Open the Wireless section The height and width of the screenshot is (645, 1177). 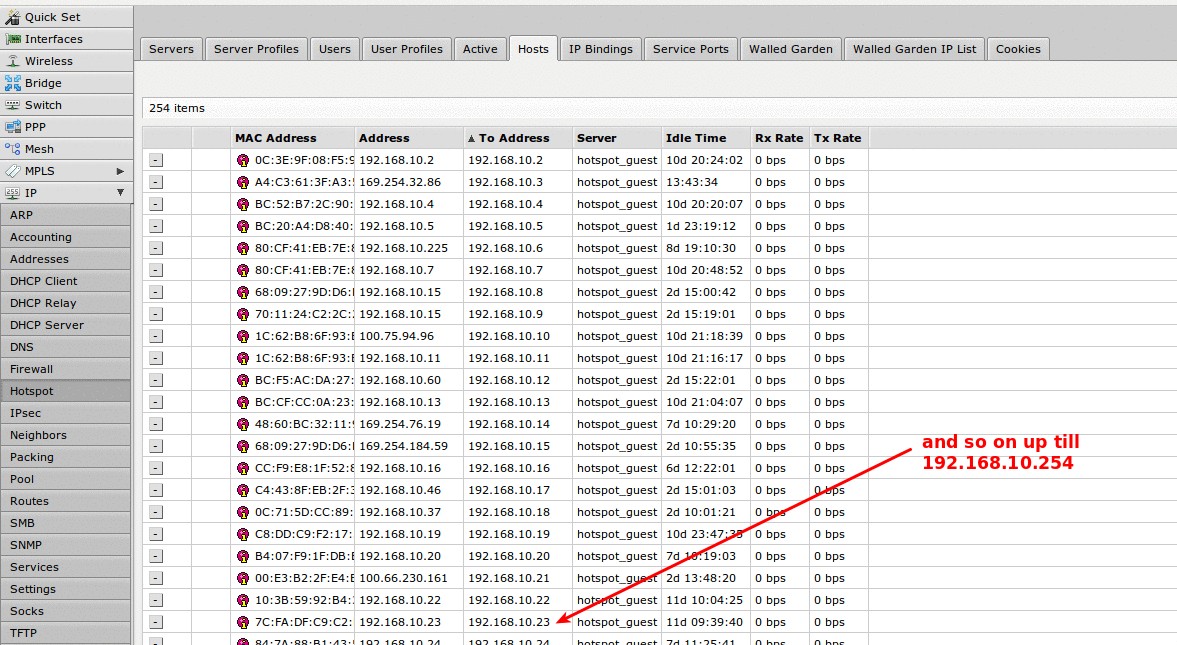coord(66,61)
